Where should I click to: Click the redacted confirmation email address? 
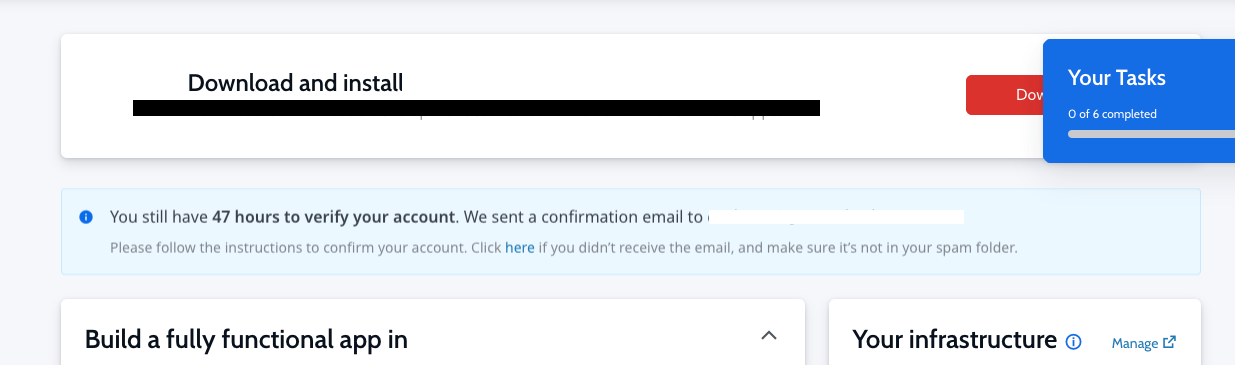[x=836, y=216]
